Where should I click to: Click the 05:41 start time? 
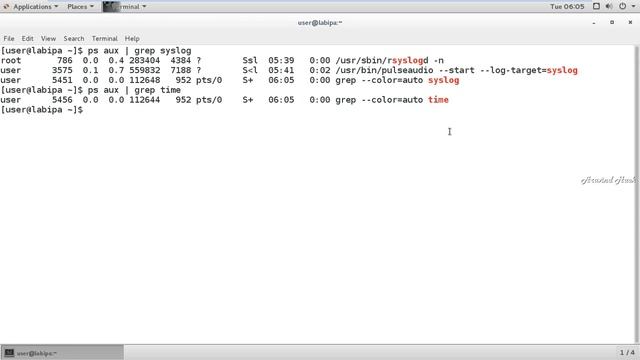tap(281, 70)
